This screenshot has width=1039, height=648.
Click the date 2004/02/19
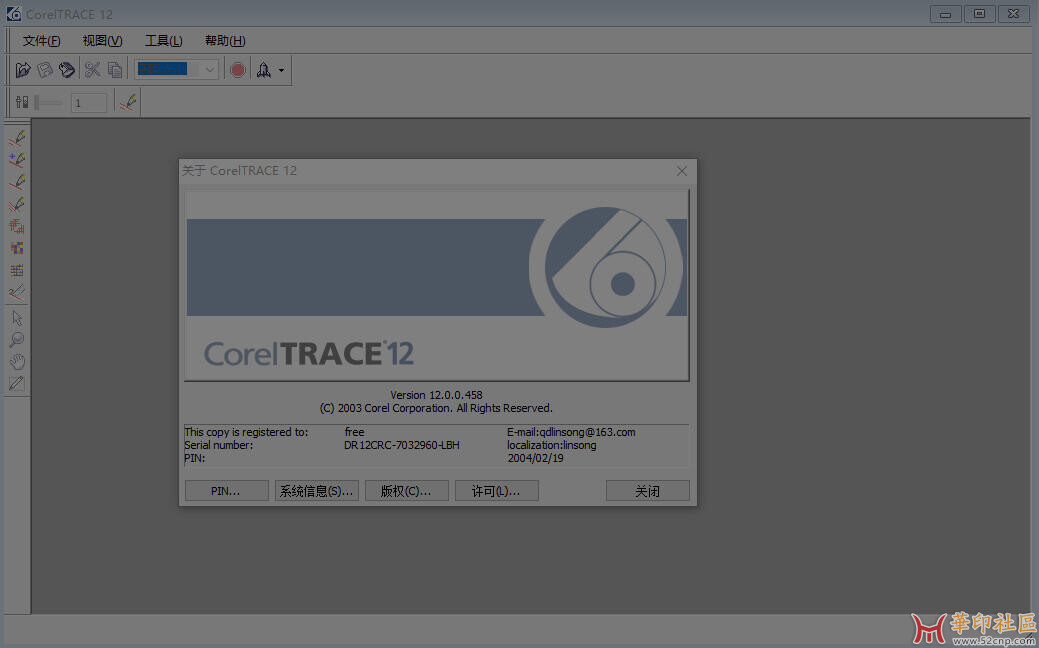pos(535,458)
